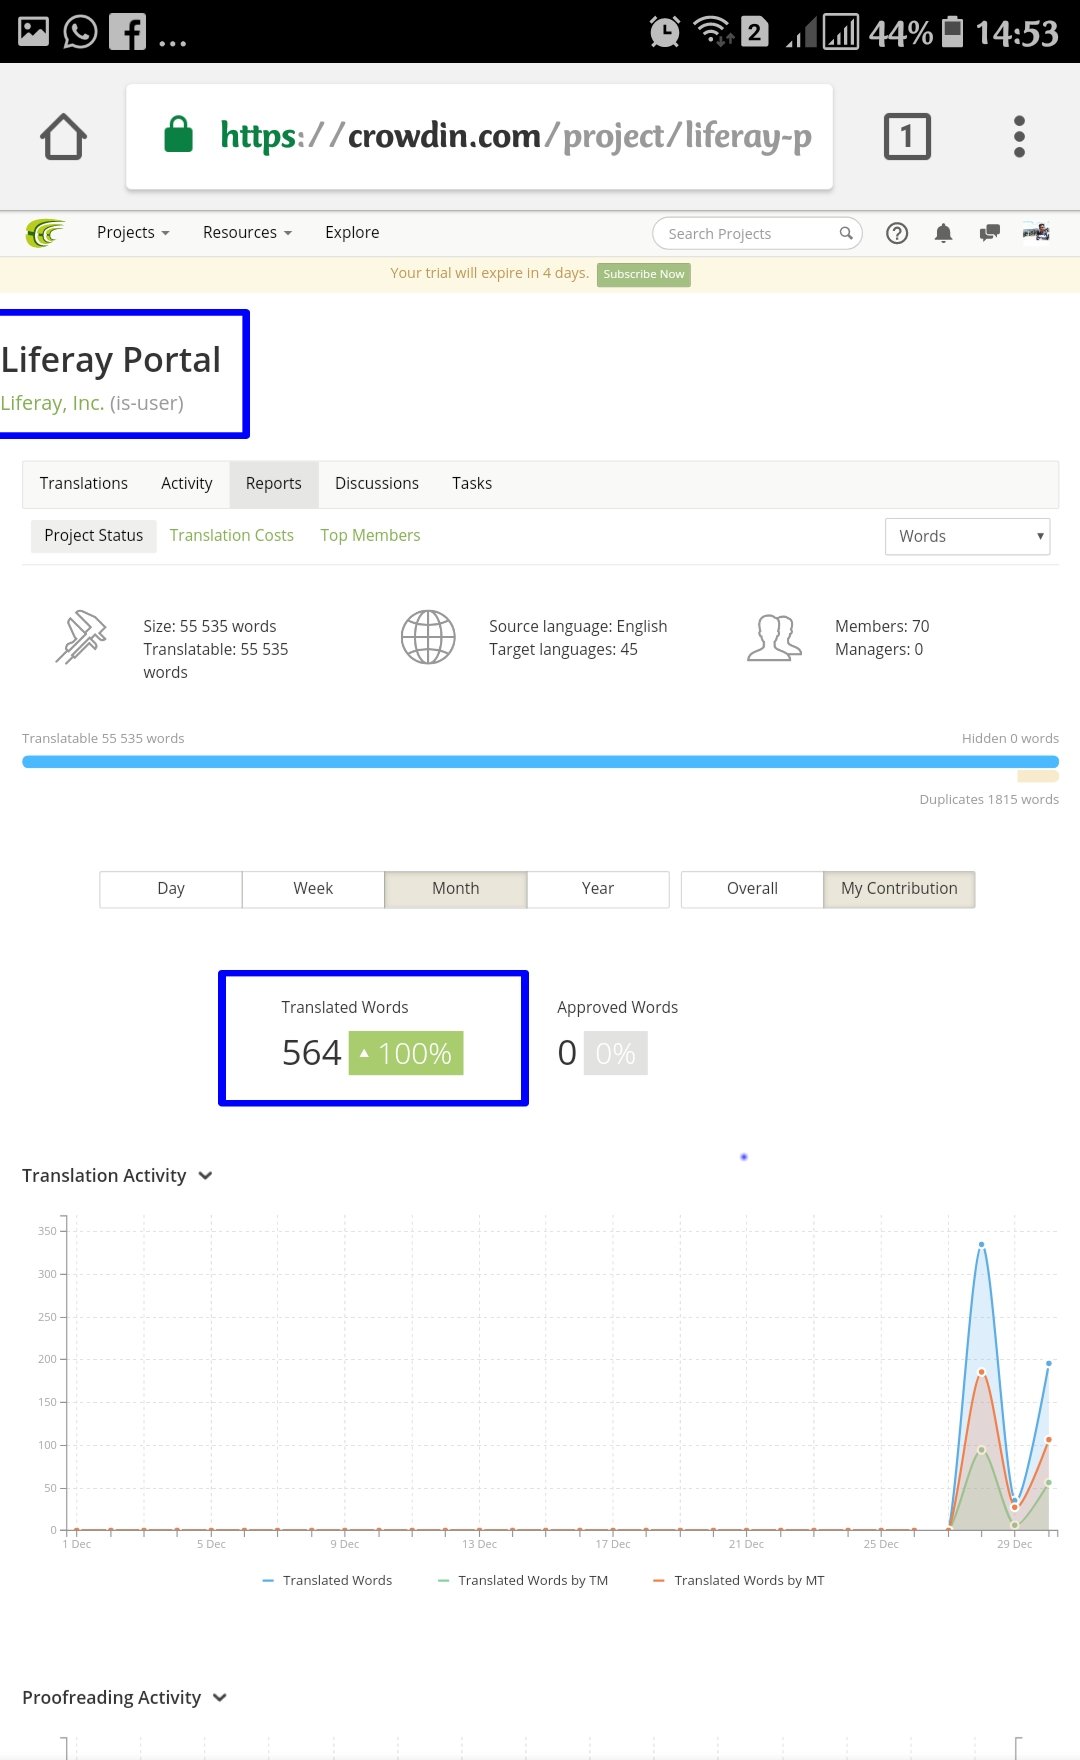Switch to the Translations tab

84,483
